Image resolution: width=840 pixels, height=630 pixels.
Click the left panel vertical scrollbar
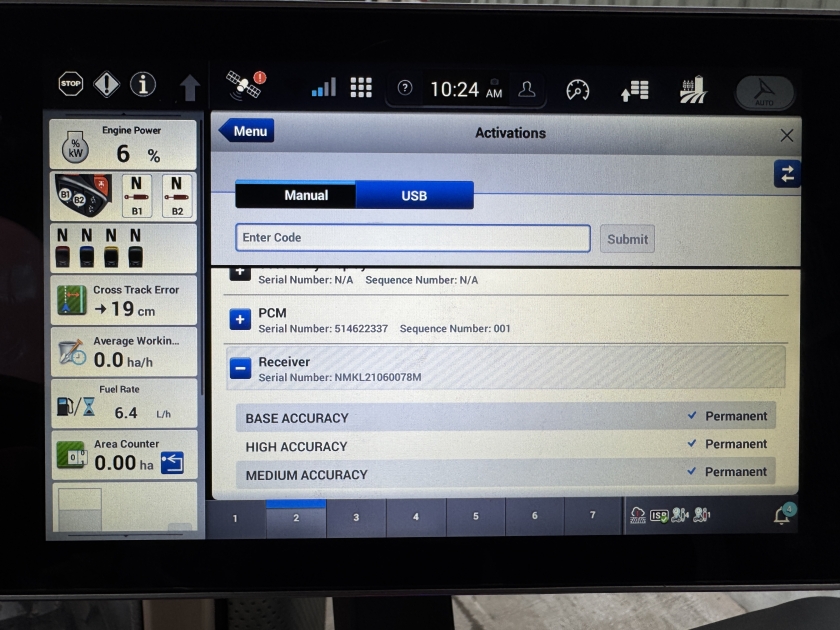point(203,300)
